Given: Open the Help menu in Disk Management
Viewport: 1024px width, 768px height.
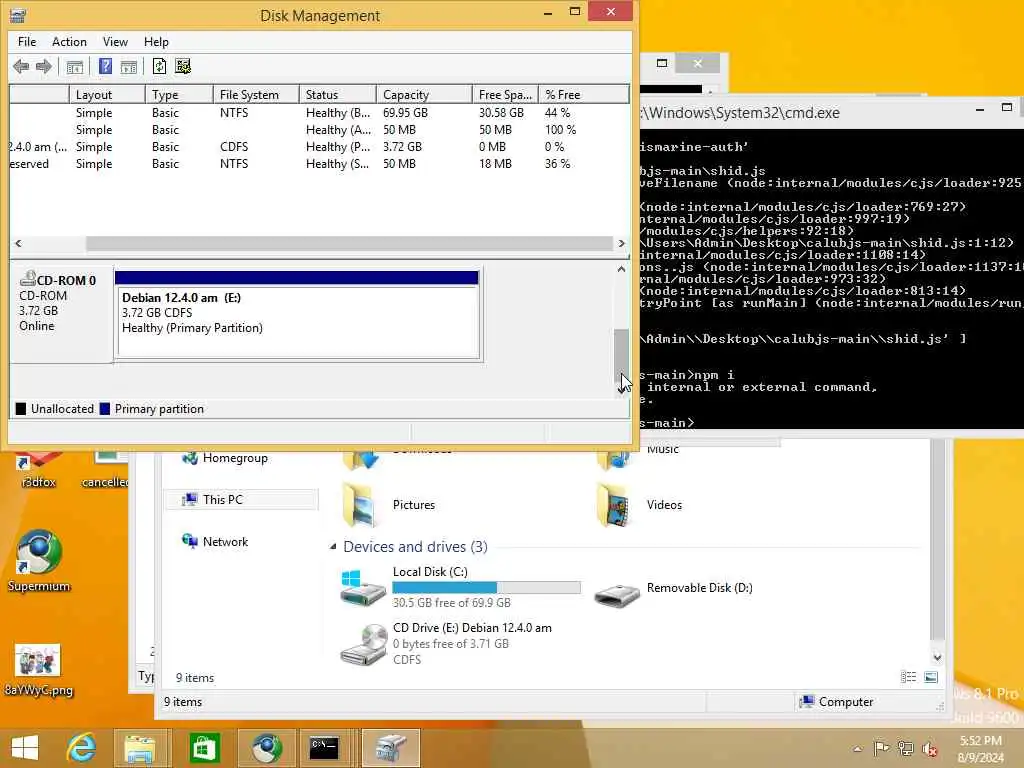Looking at the screenshot, I should pyautogui.click(x=156, y=42).
